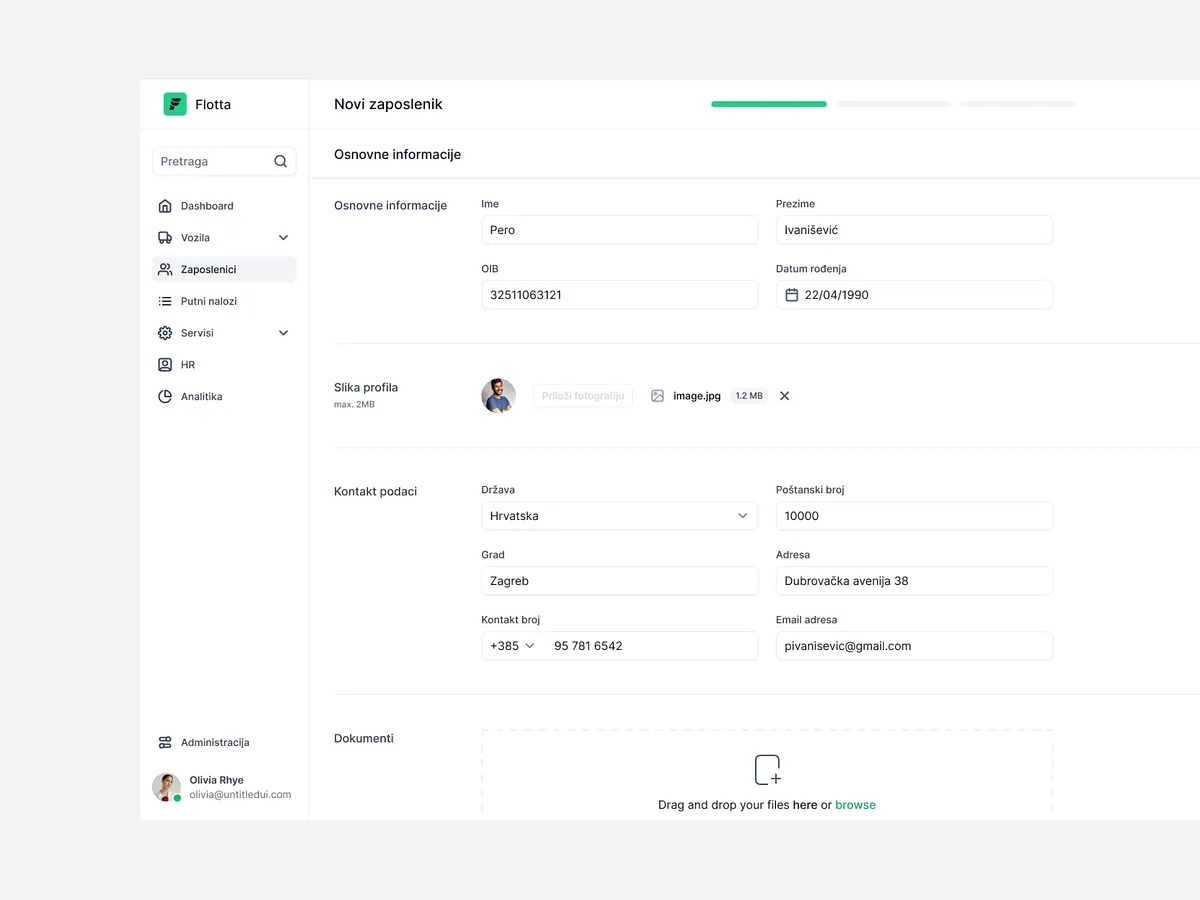Click the search magnifier in Pretraga field
The image size is (1200, 900).
pos(280,161)
